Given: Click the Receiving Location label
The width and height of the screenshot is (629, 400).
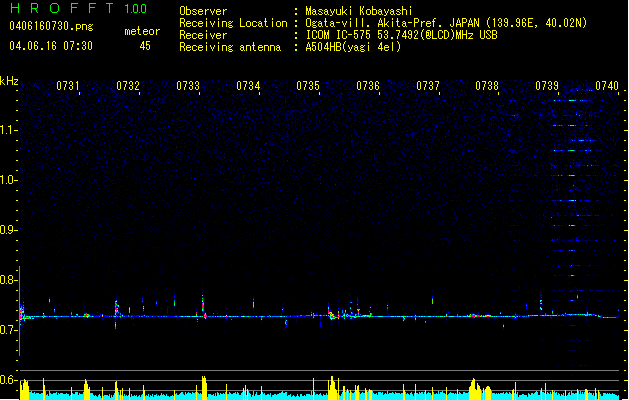Looking at the screenshot, I should 233,23.
